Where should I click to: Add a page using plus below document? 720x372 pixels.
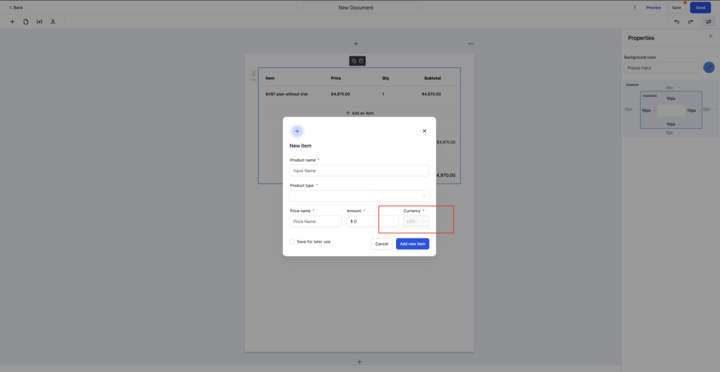pyautogui.click(x=360, y=362)
